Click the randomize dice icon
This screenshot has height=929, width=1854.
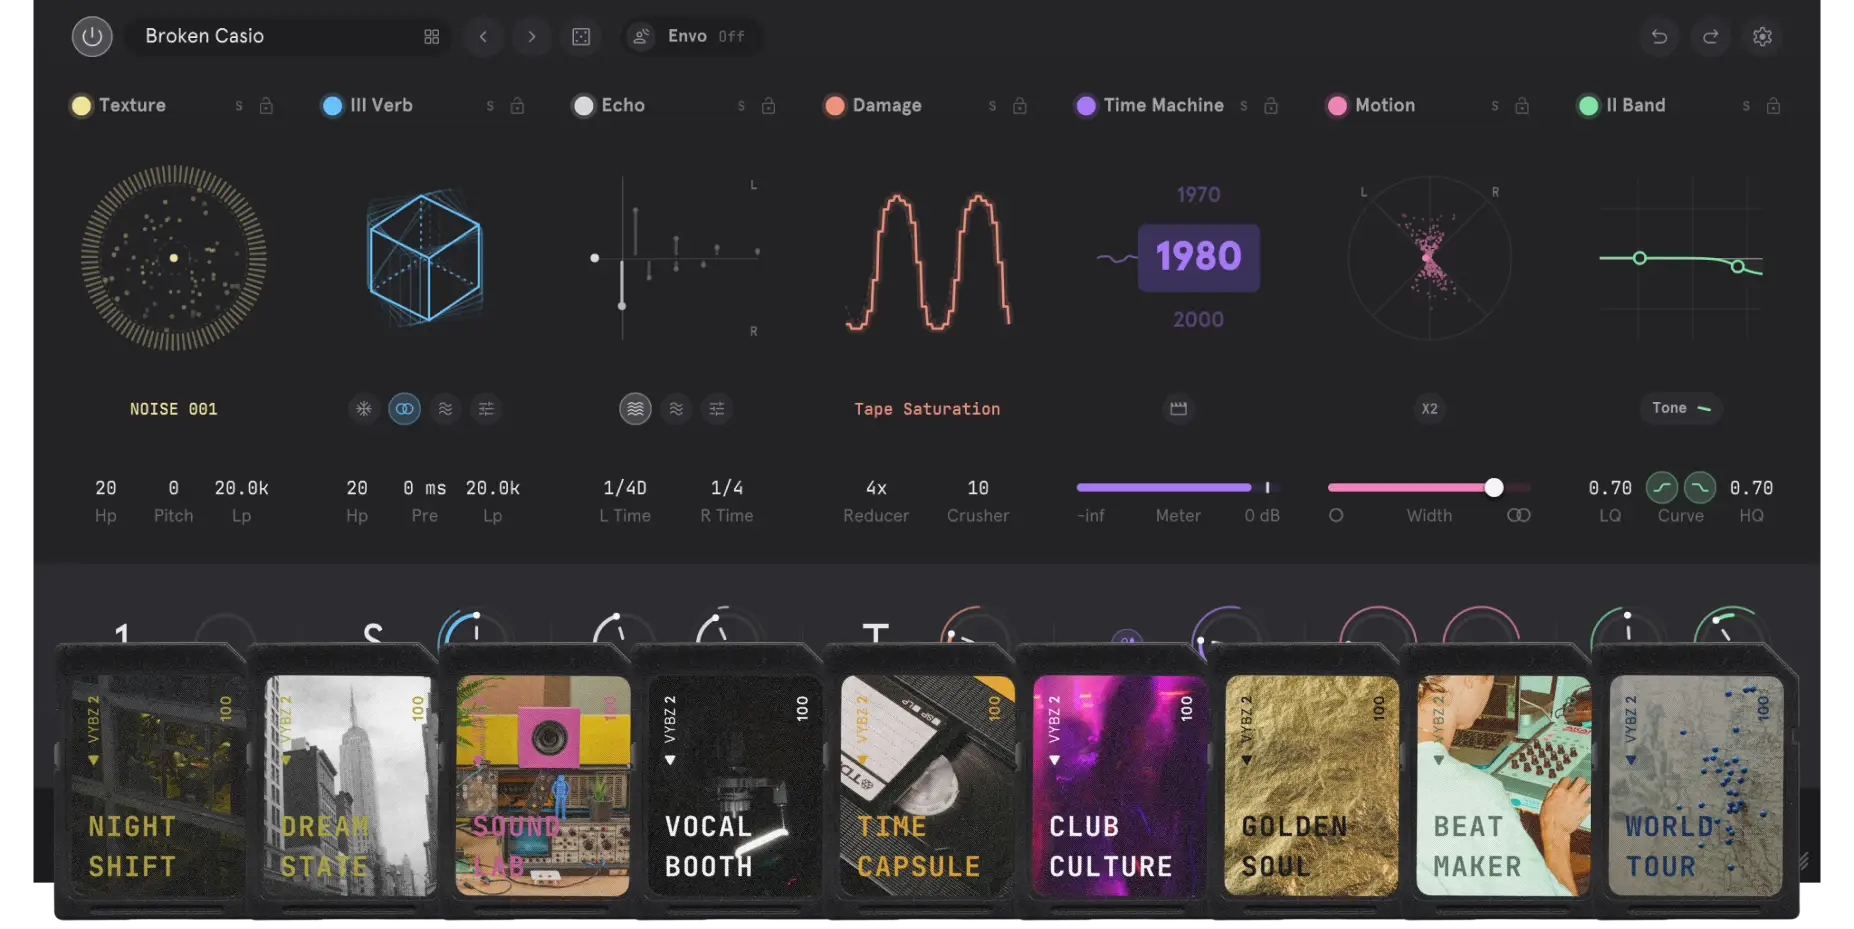point(581,37)
